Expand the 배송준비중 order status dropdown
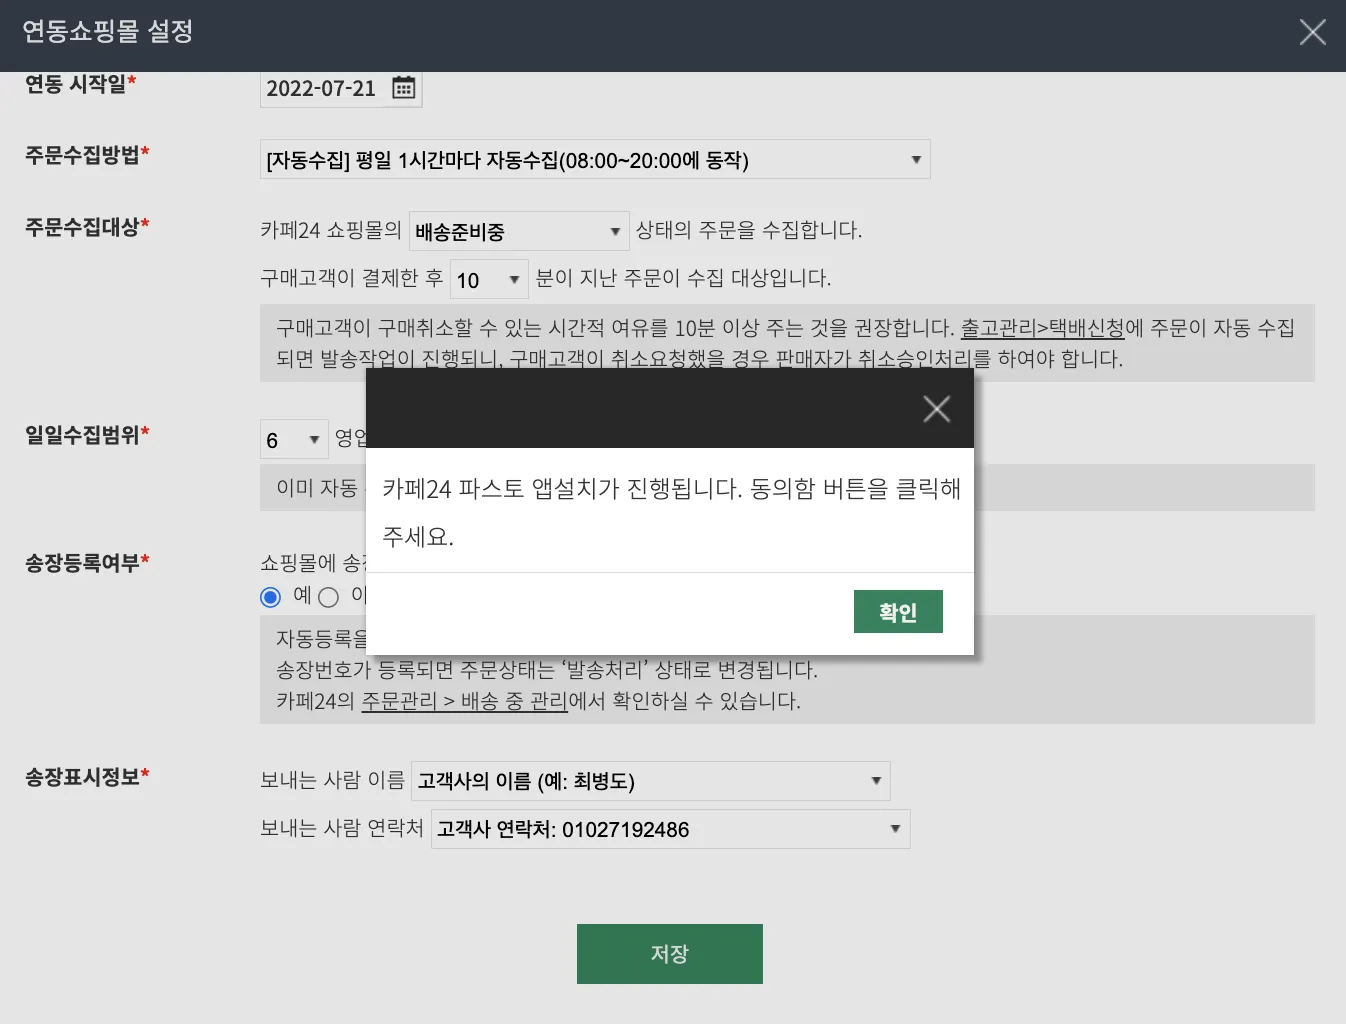 point(519,231)
